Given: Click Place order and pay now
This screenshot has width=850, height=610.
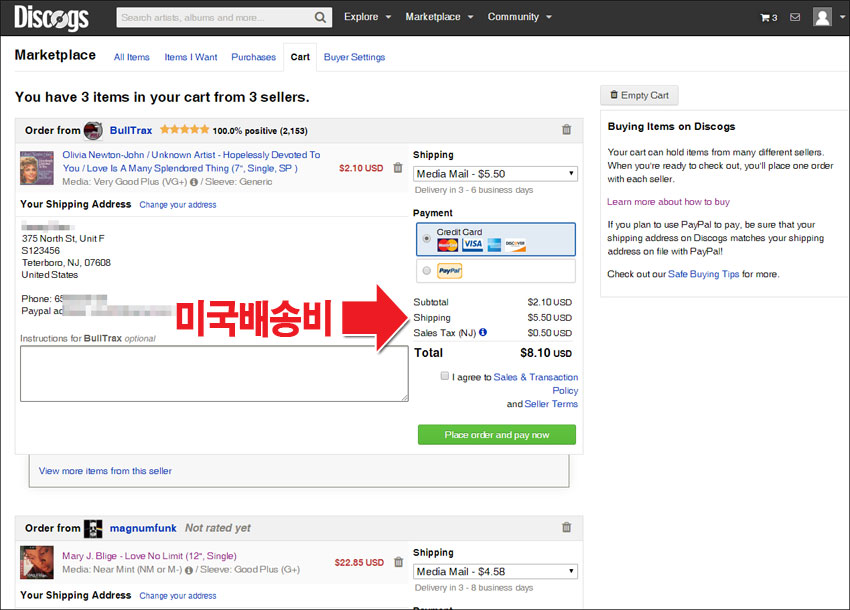Looking at the screenshot, I should pyautogui.click(x=497, y=435).
